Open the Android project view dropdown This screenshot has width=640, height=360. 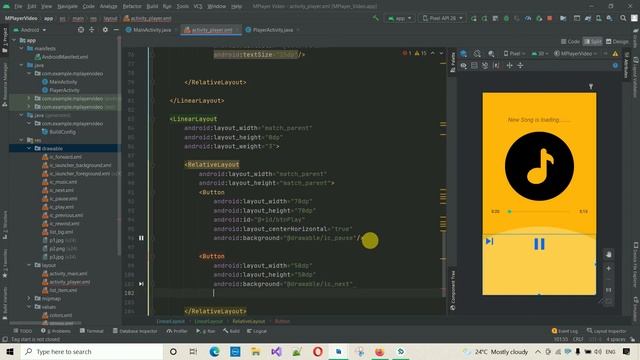30,30
